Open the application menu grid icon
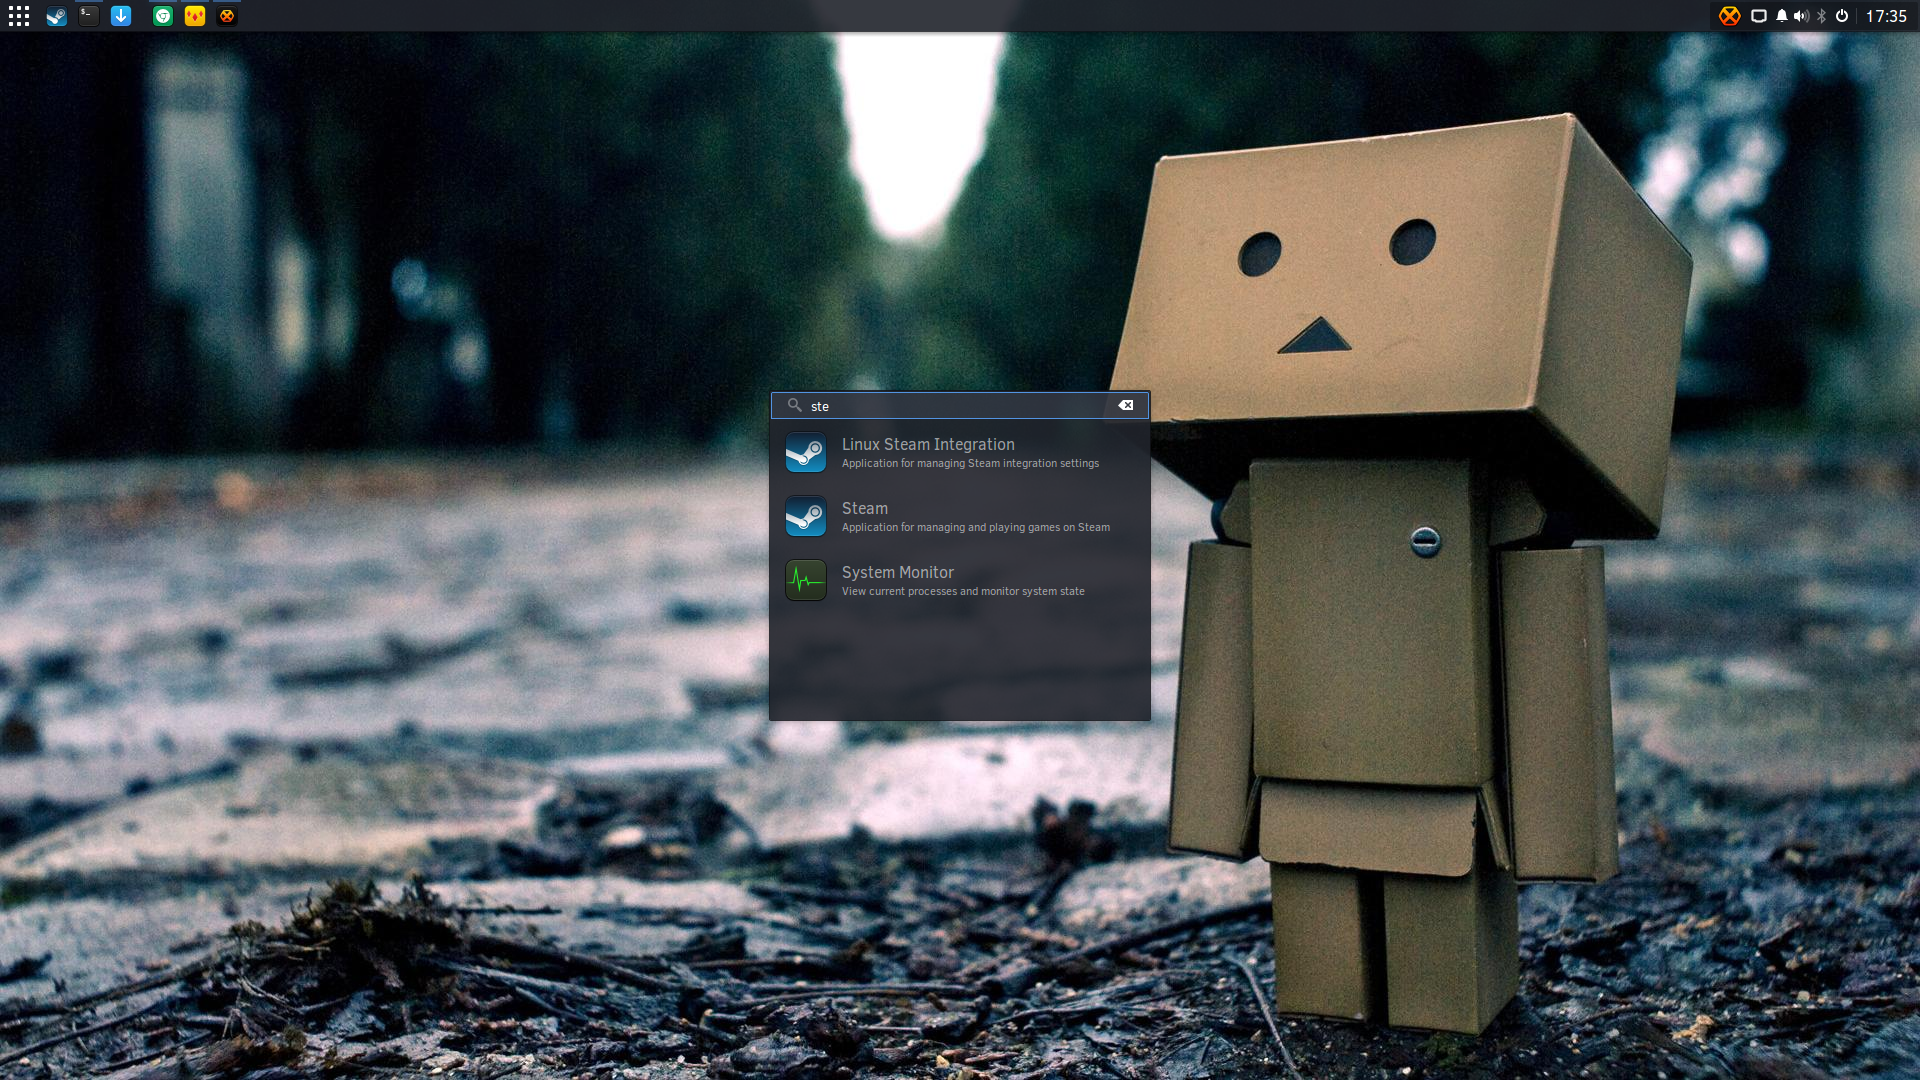 coord(19,16)
